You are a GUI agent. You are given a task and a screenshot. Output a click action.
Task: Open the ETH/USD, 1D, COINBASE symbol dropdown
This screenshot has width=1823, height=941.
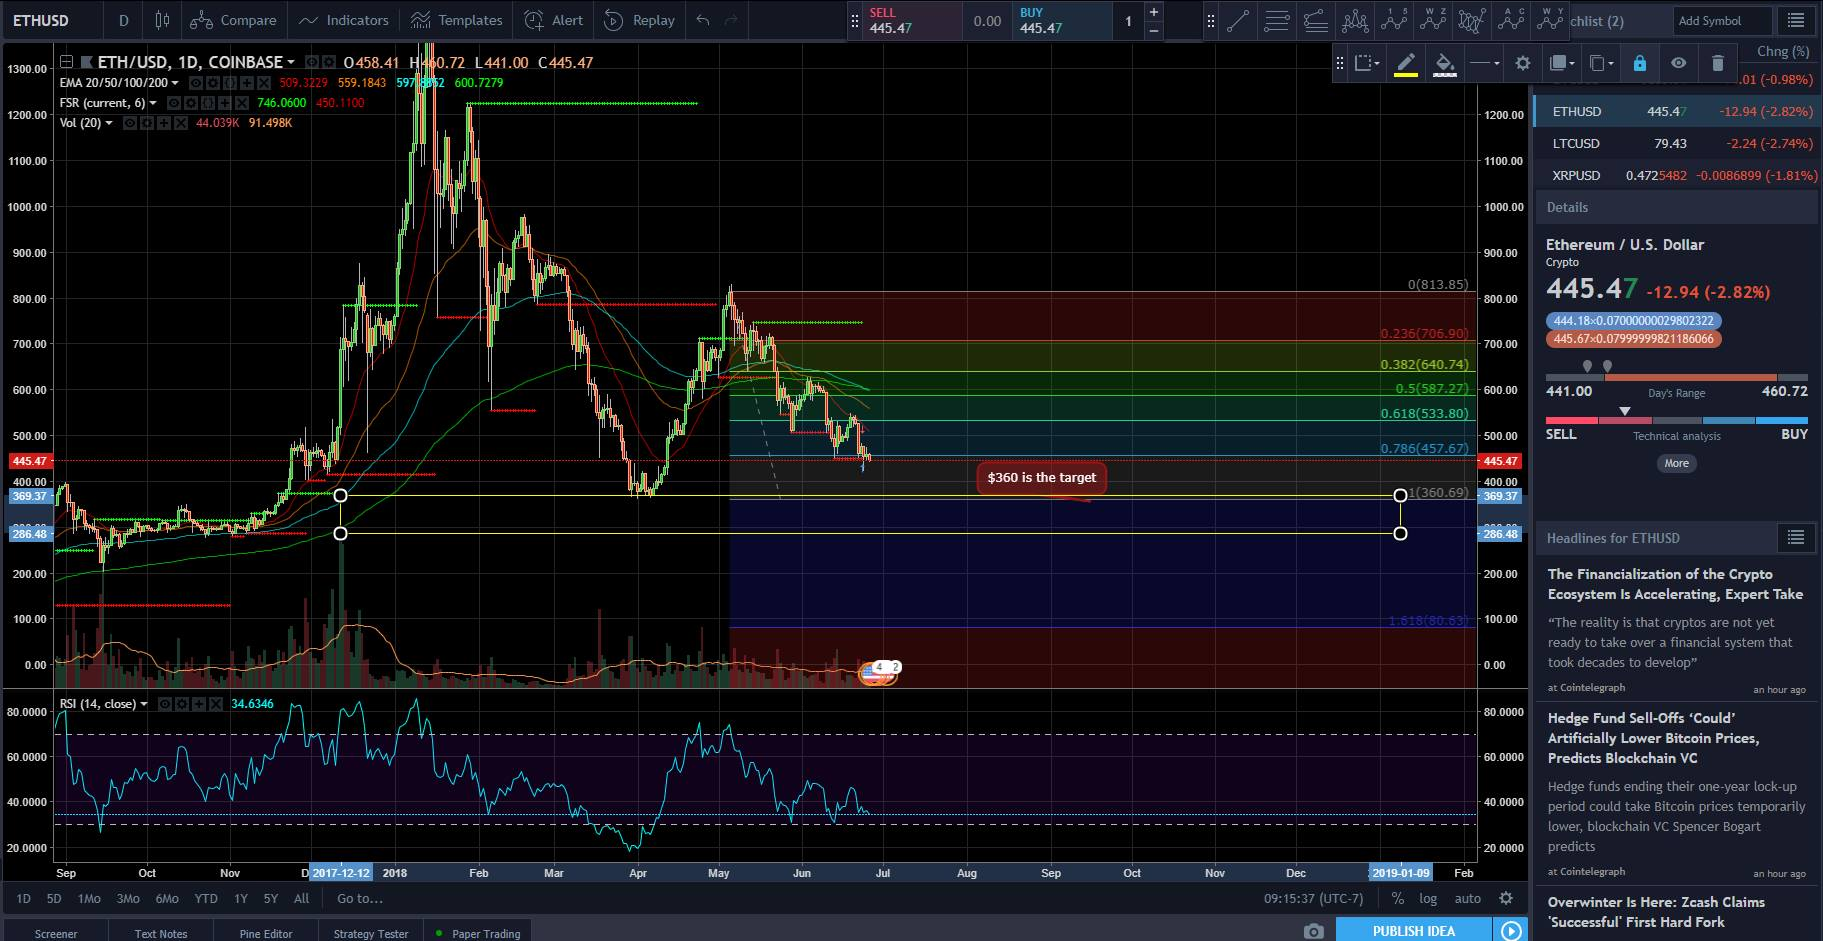[290, 62]
